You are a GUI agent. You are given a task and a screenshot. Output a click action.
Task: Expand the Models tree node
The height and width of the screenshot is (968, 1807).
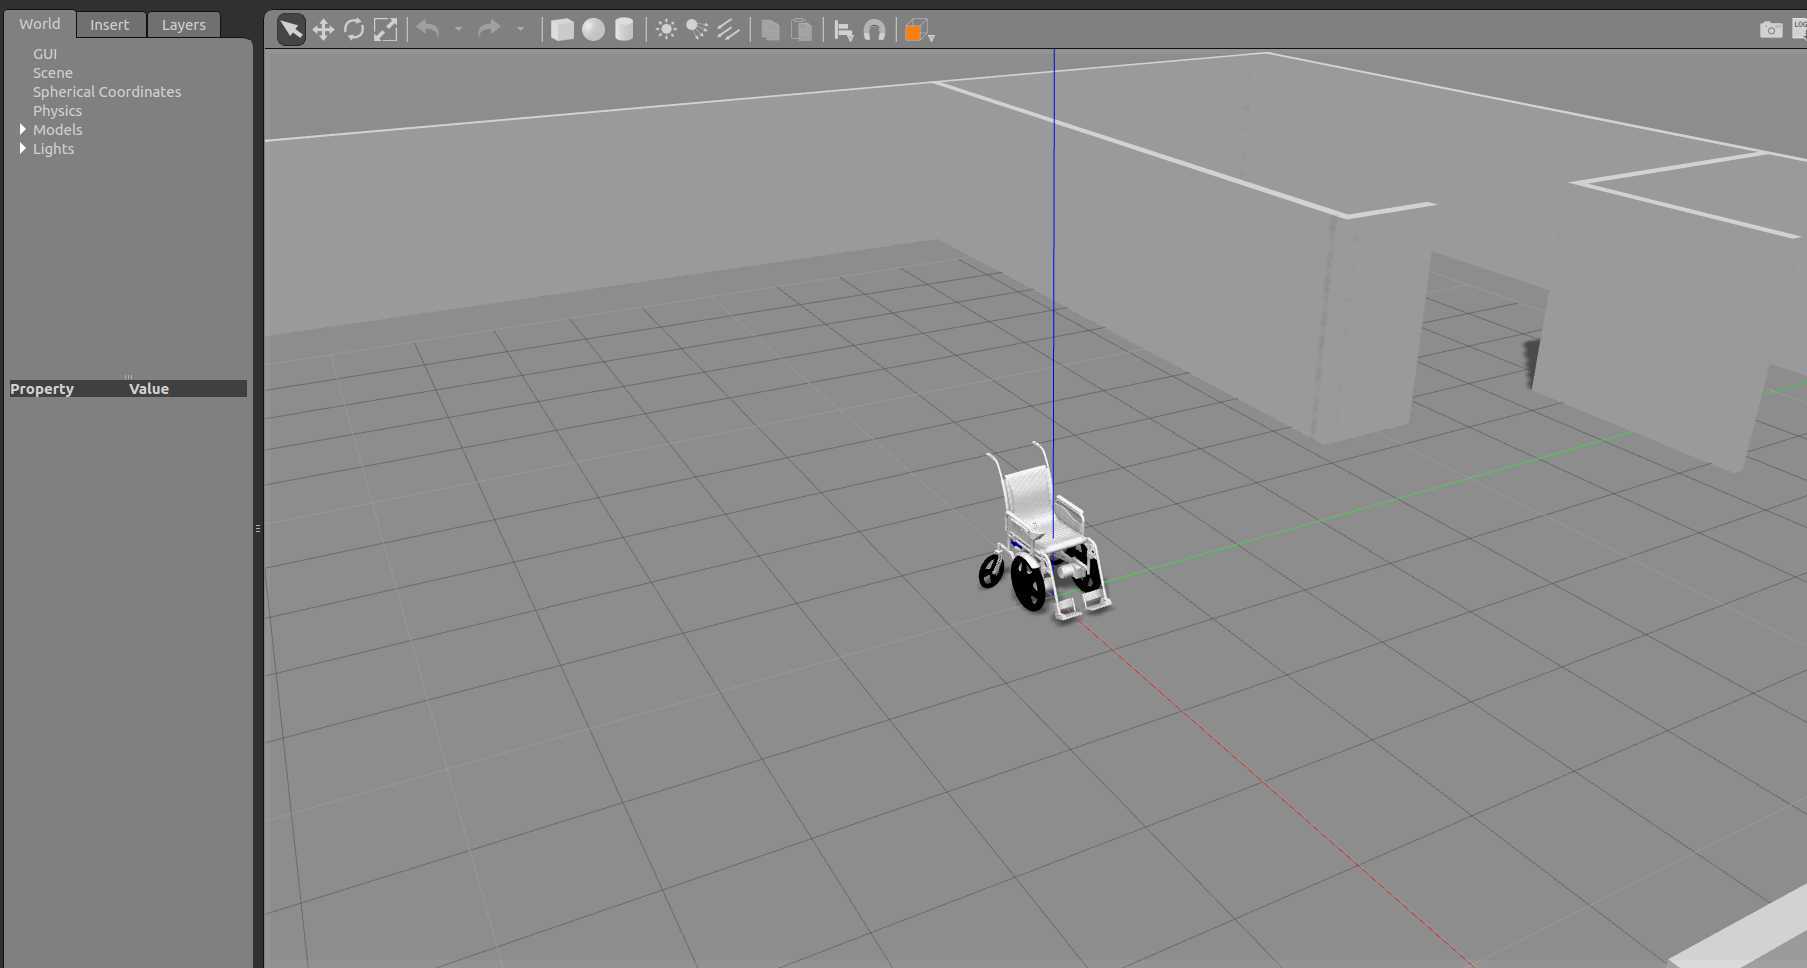pos(22,130)
